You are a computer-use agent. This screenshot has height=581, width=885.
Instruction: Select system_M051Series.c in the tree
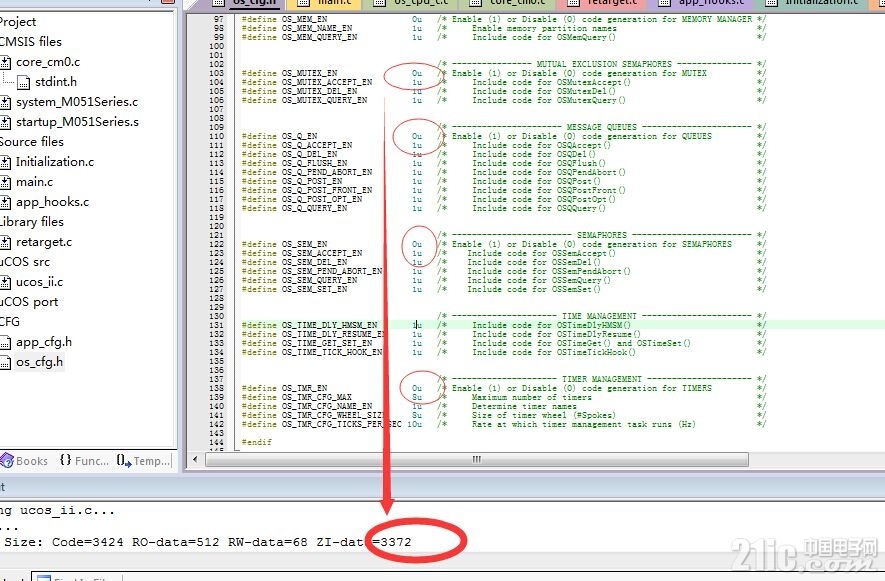pyautogui.click(x=77, y=102)
